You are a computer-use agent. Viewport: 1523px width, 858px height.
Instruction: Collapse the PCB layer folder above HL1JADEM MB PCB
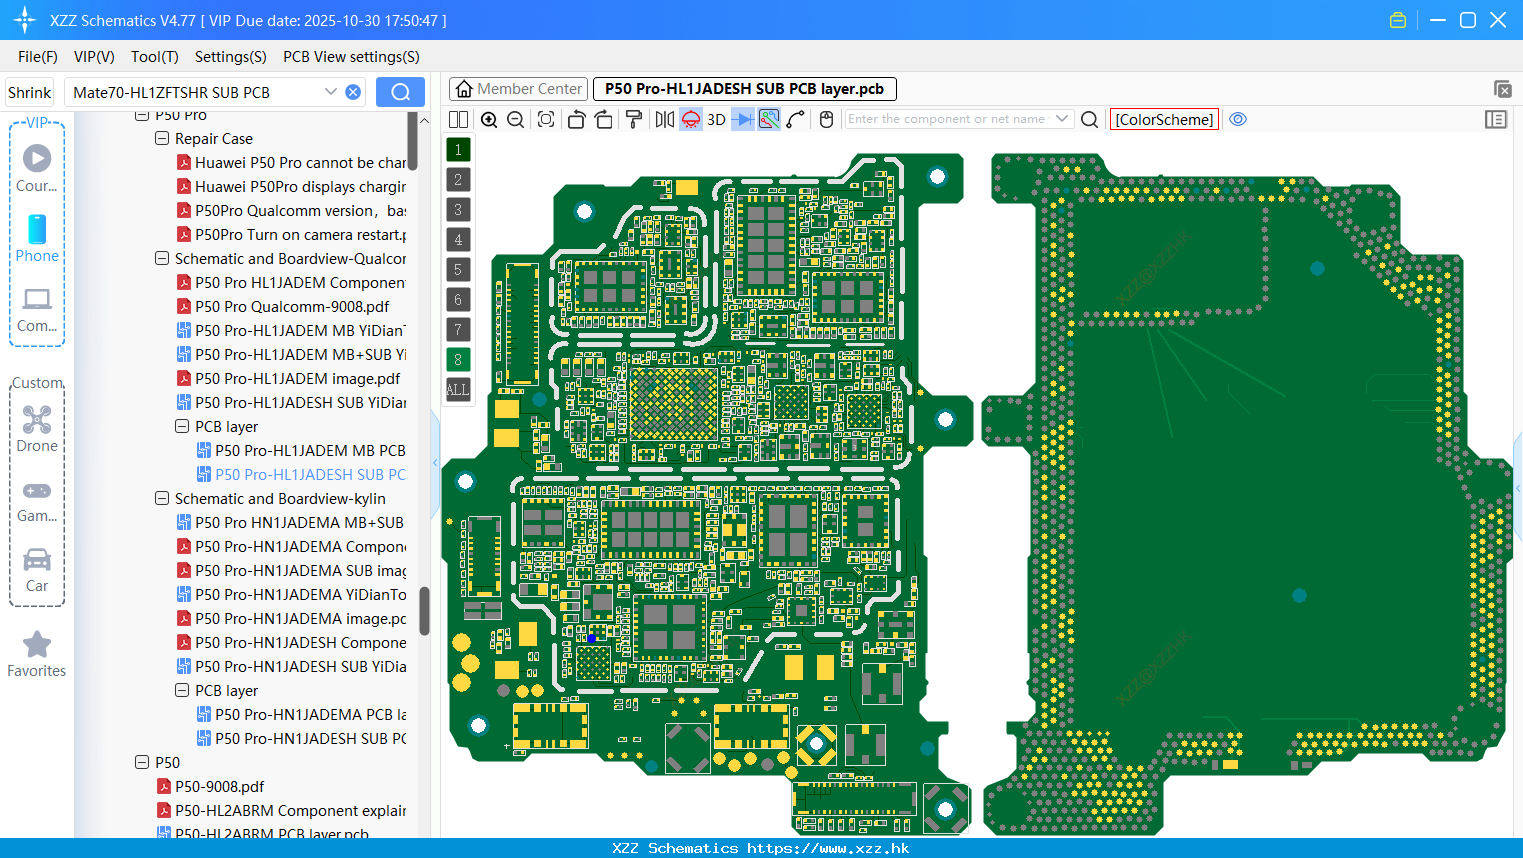tap(182, 426)
